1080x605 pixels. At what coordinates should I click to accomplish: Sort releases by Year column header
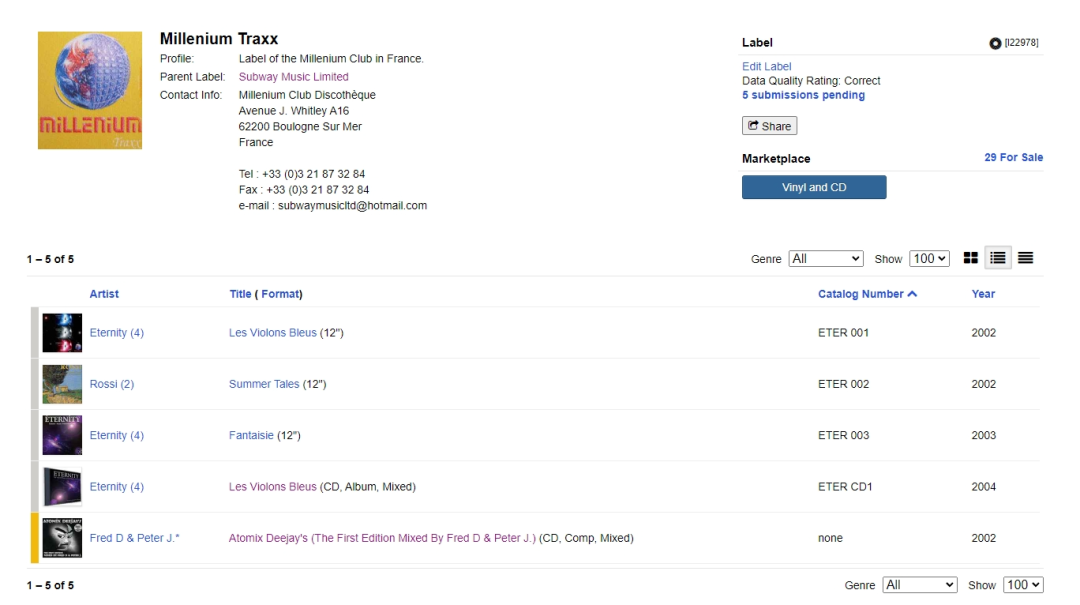tap(983, 294)
